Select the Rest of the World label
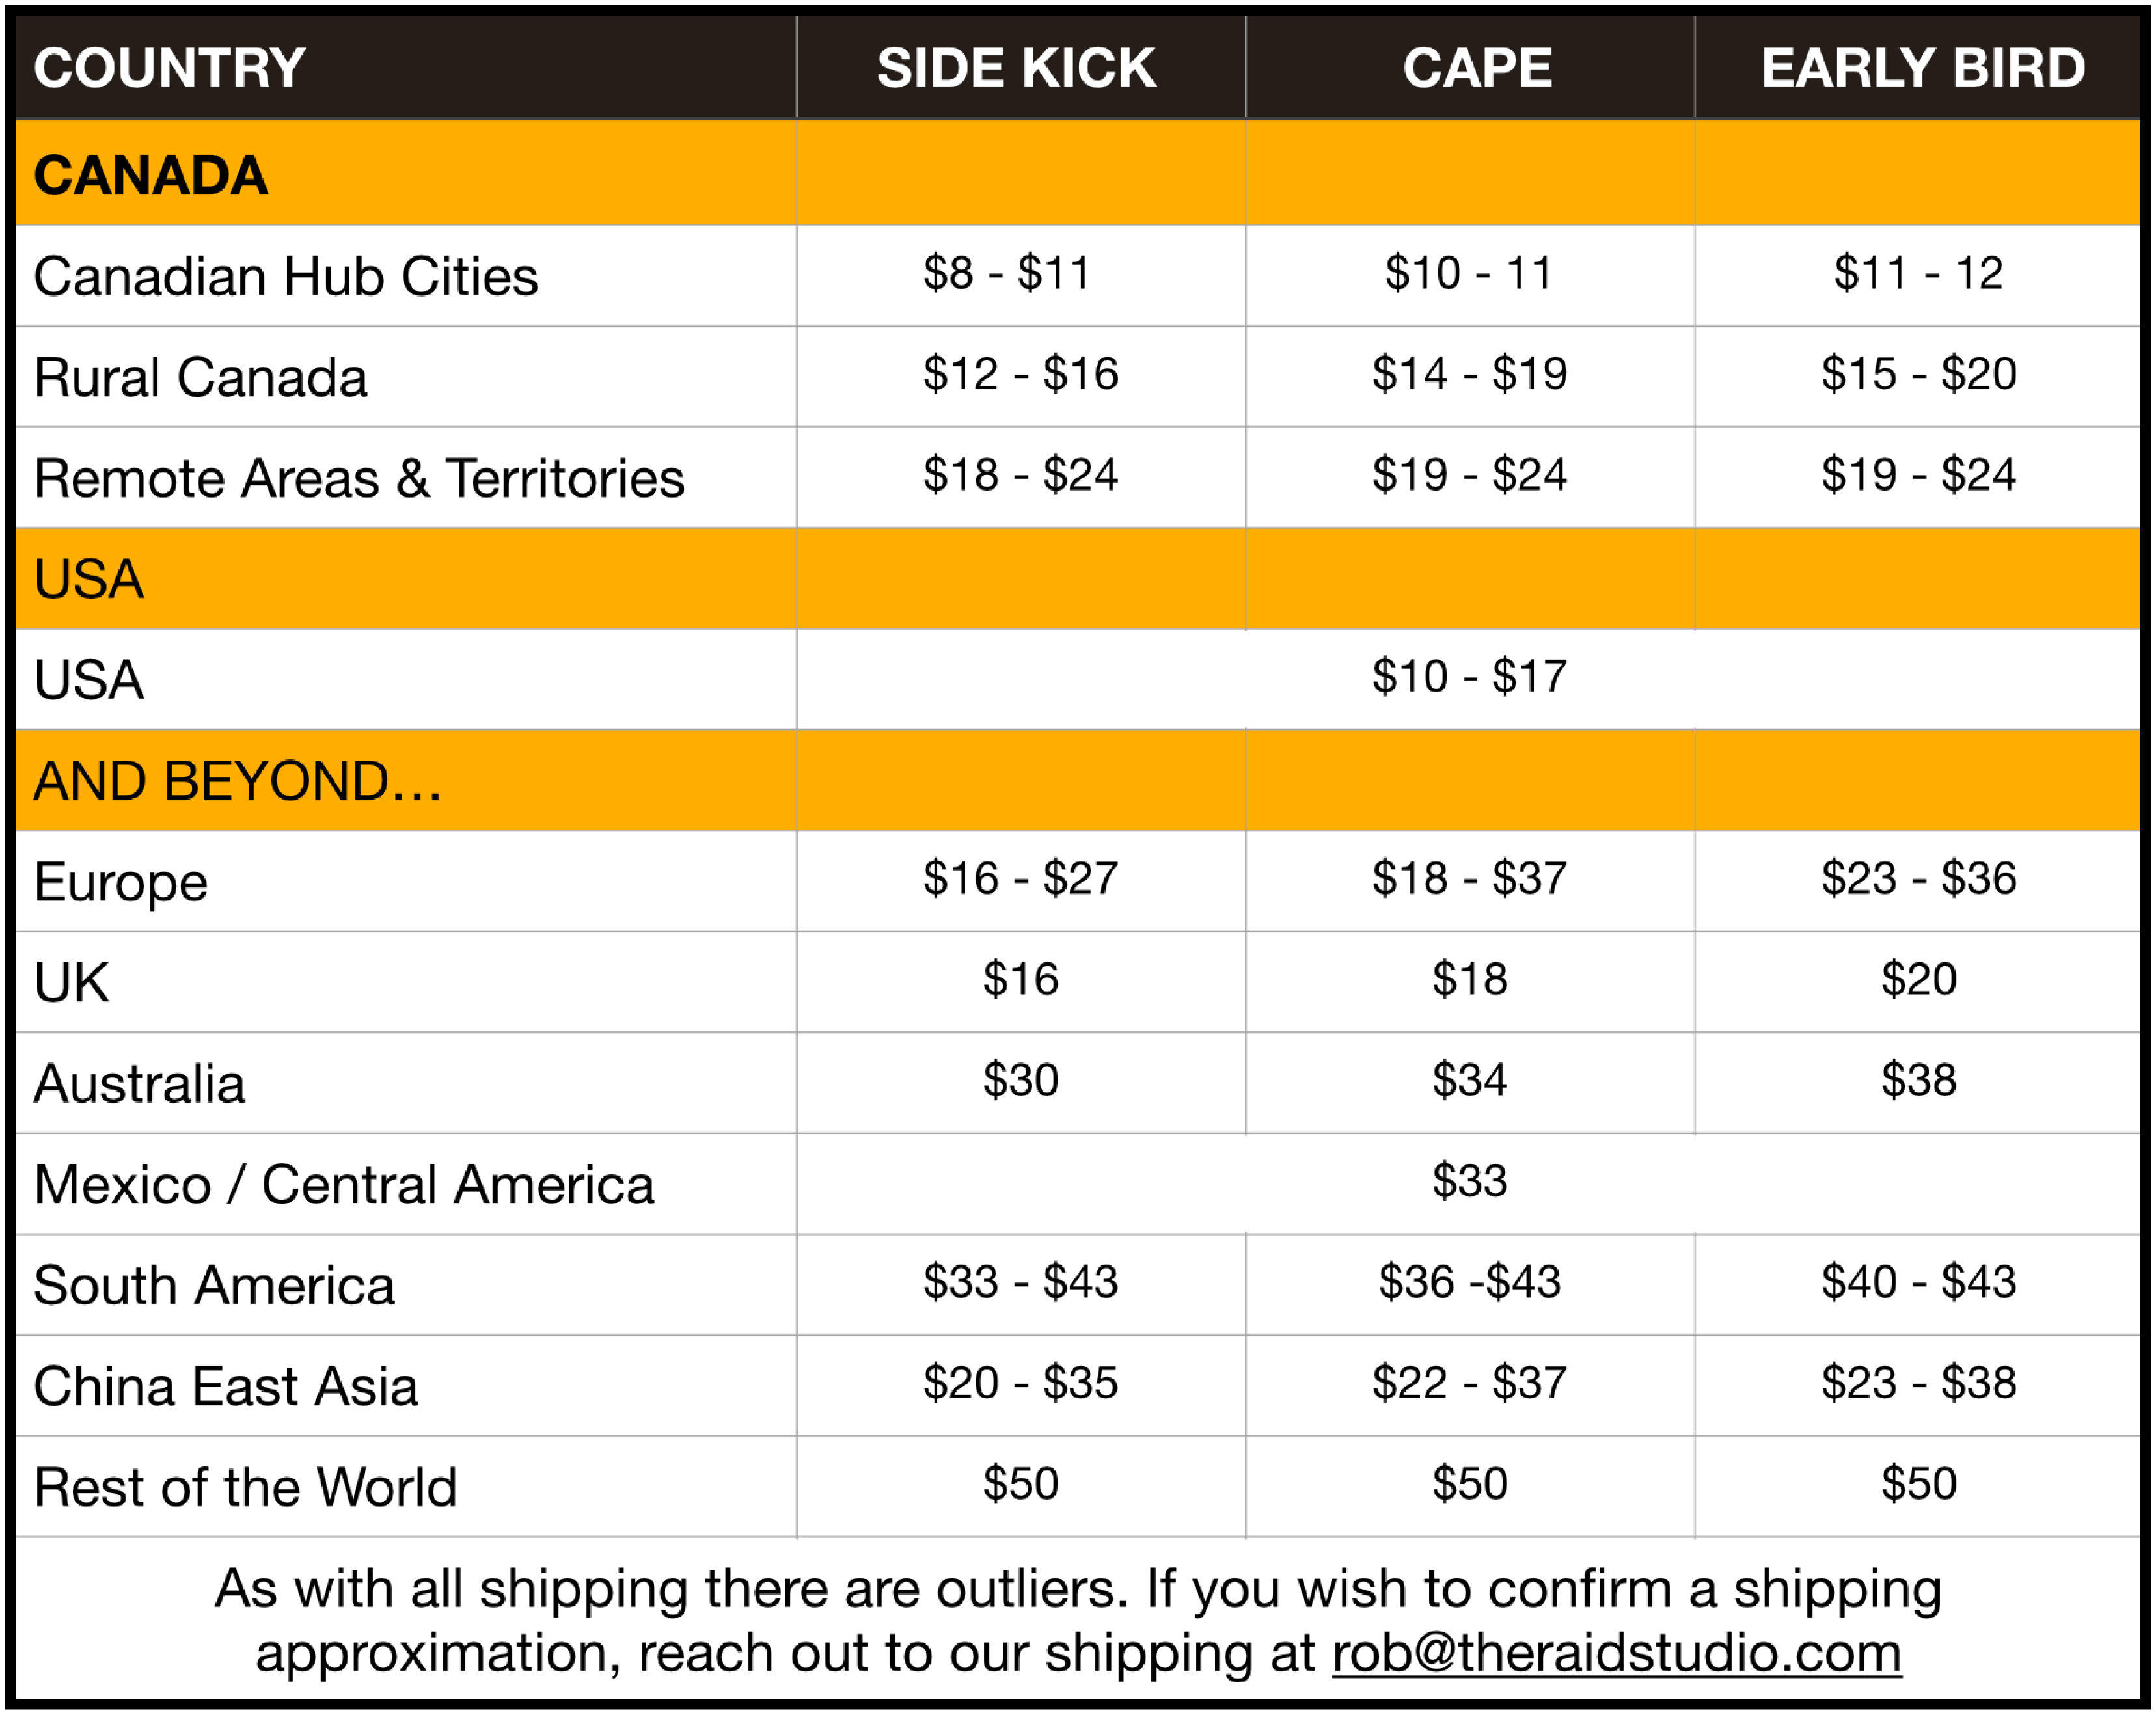Viewport: 2156px width, 1715px height. [246, 1487]
